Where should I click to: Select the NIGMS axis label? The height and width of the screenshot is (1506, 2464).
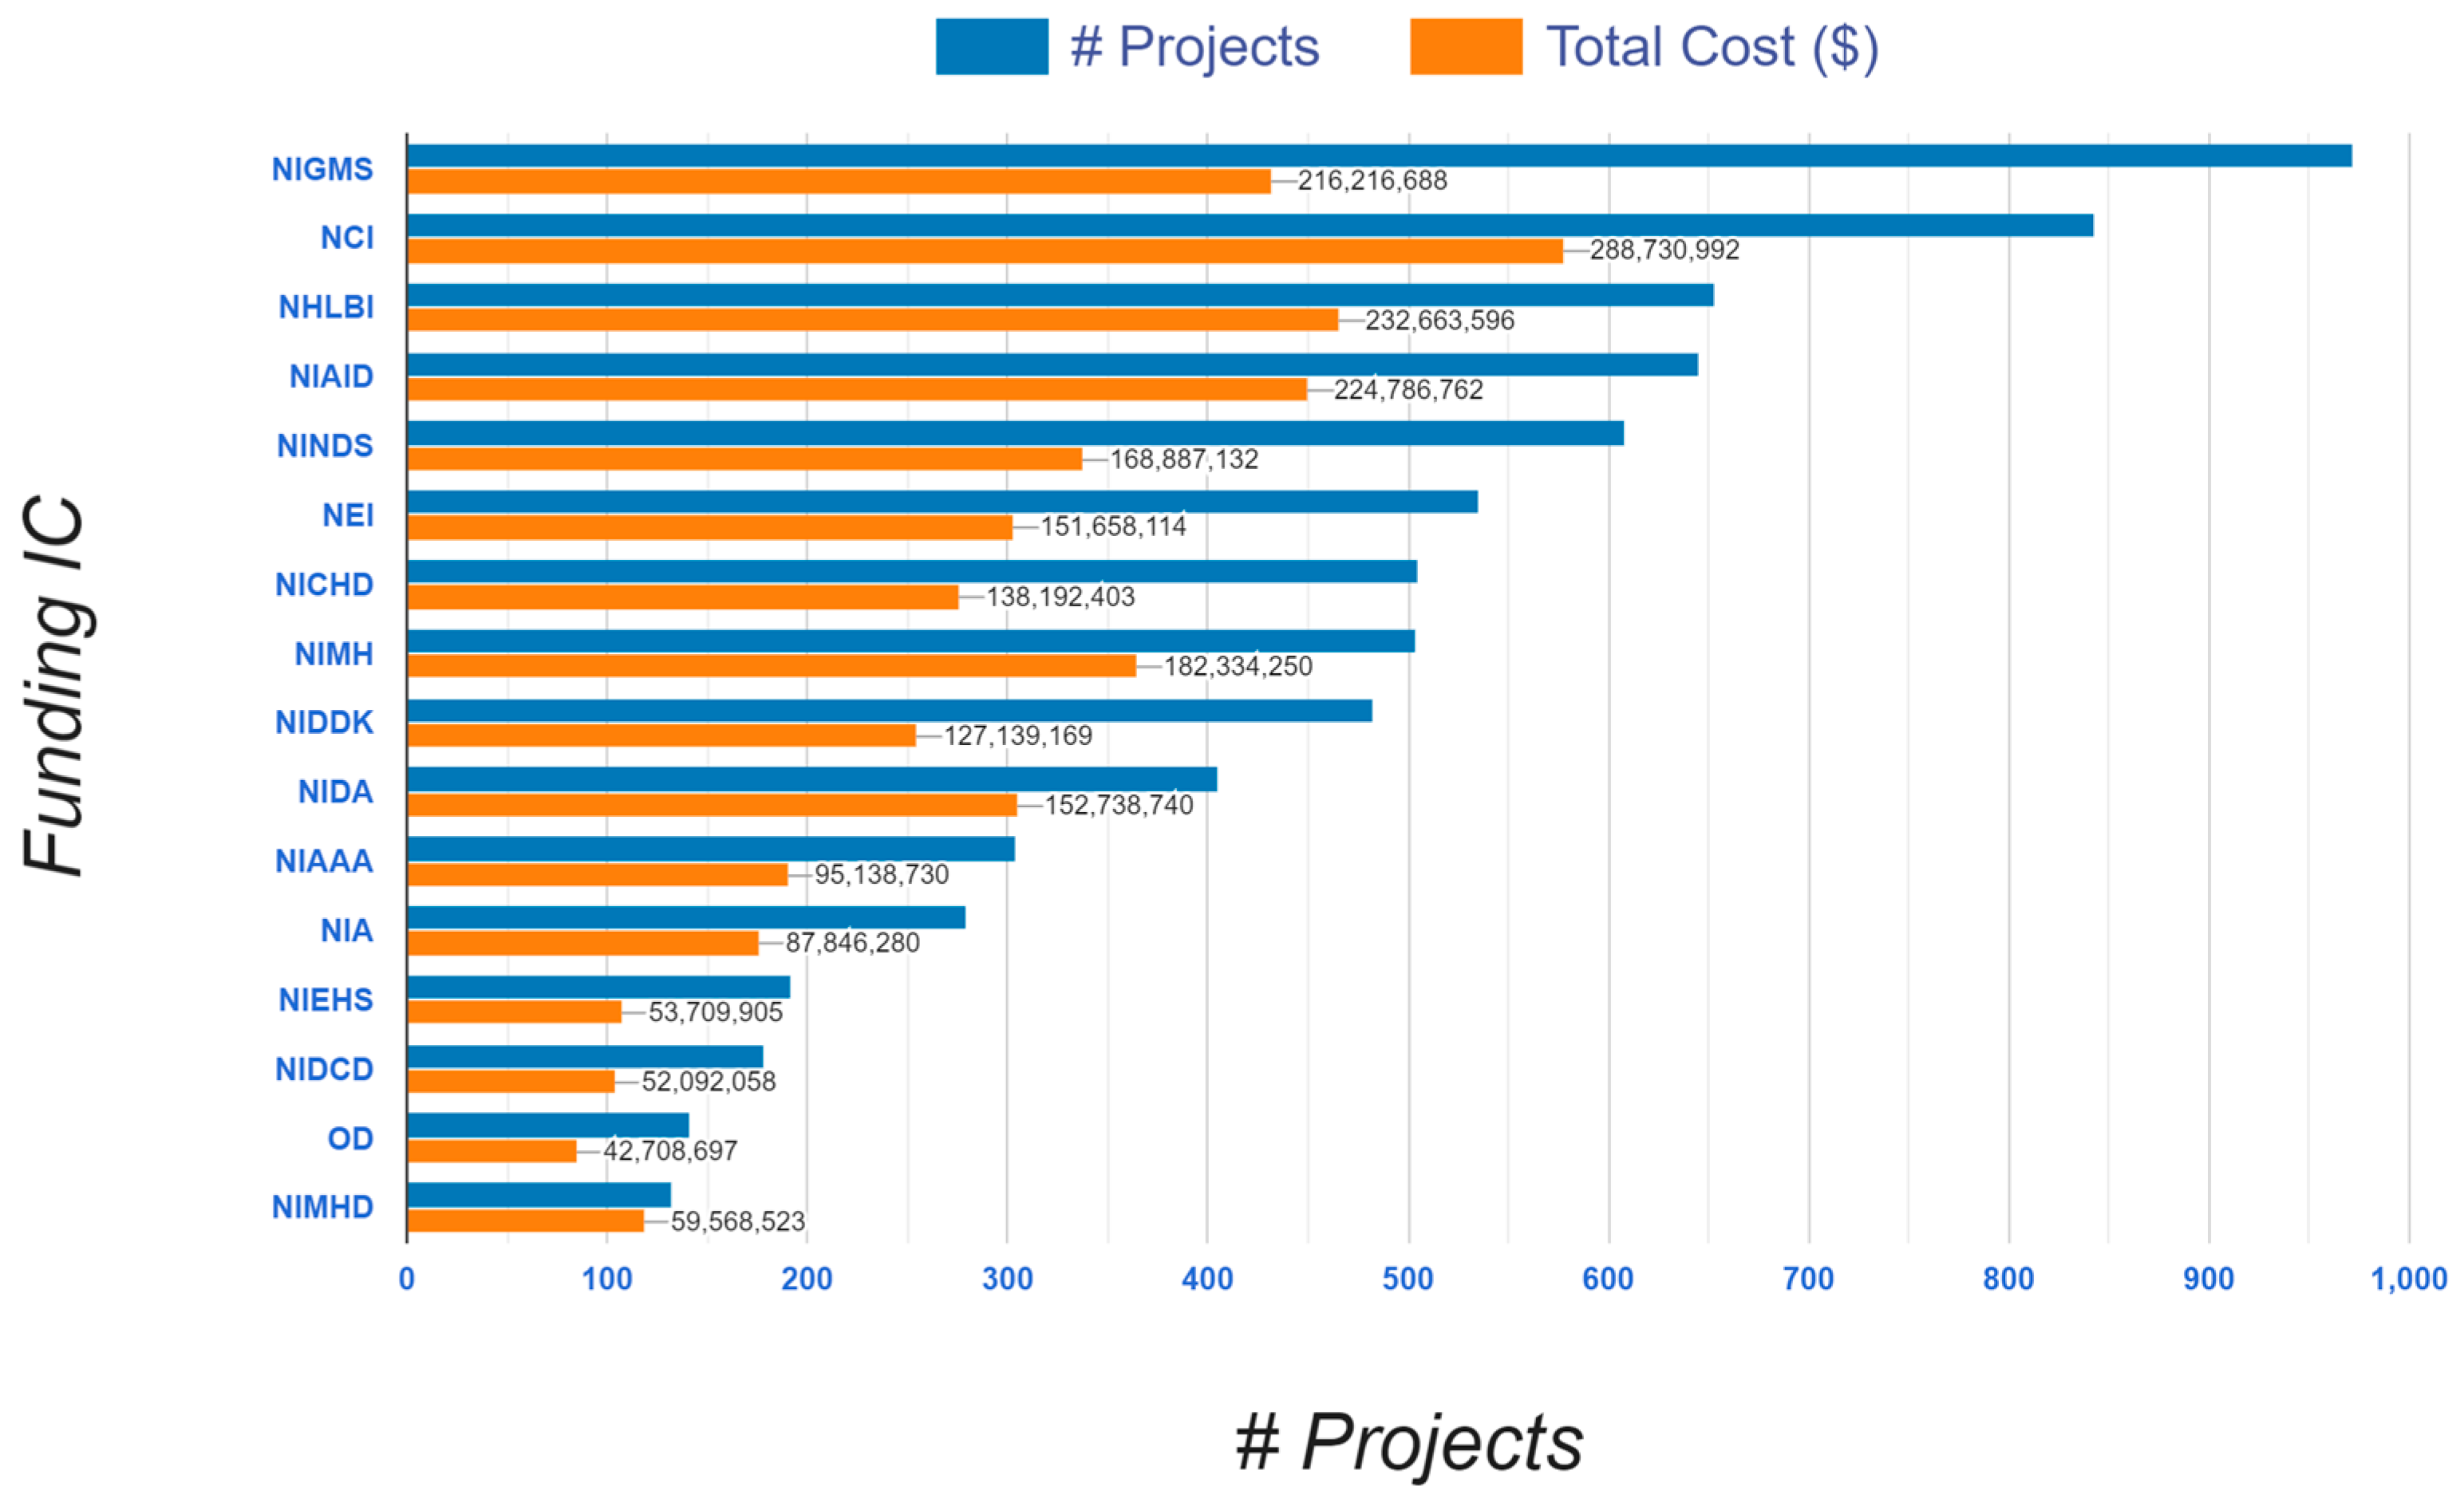pyautogui.click(x=322, y=169)
